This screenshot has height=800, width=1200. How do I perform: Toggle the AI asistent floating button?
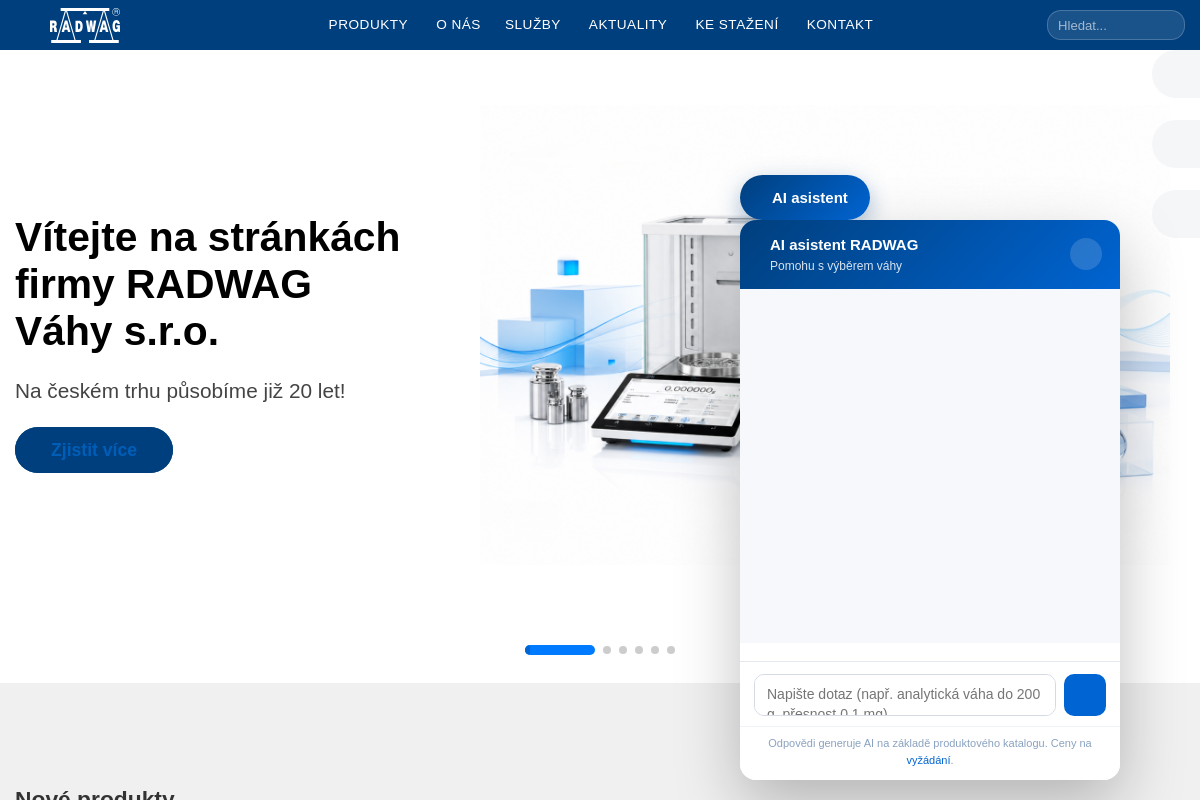tap(805, 197)
